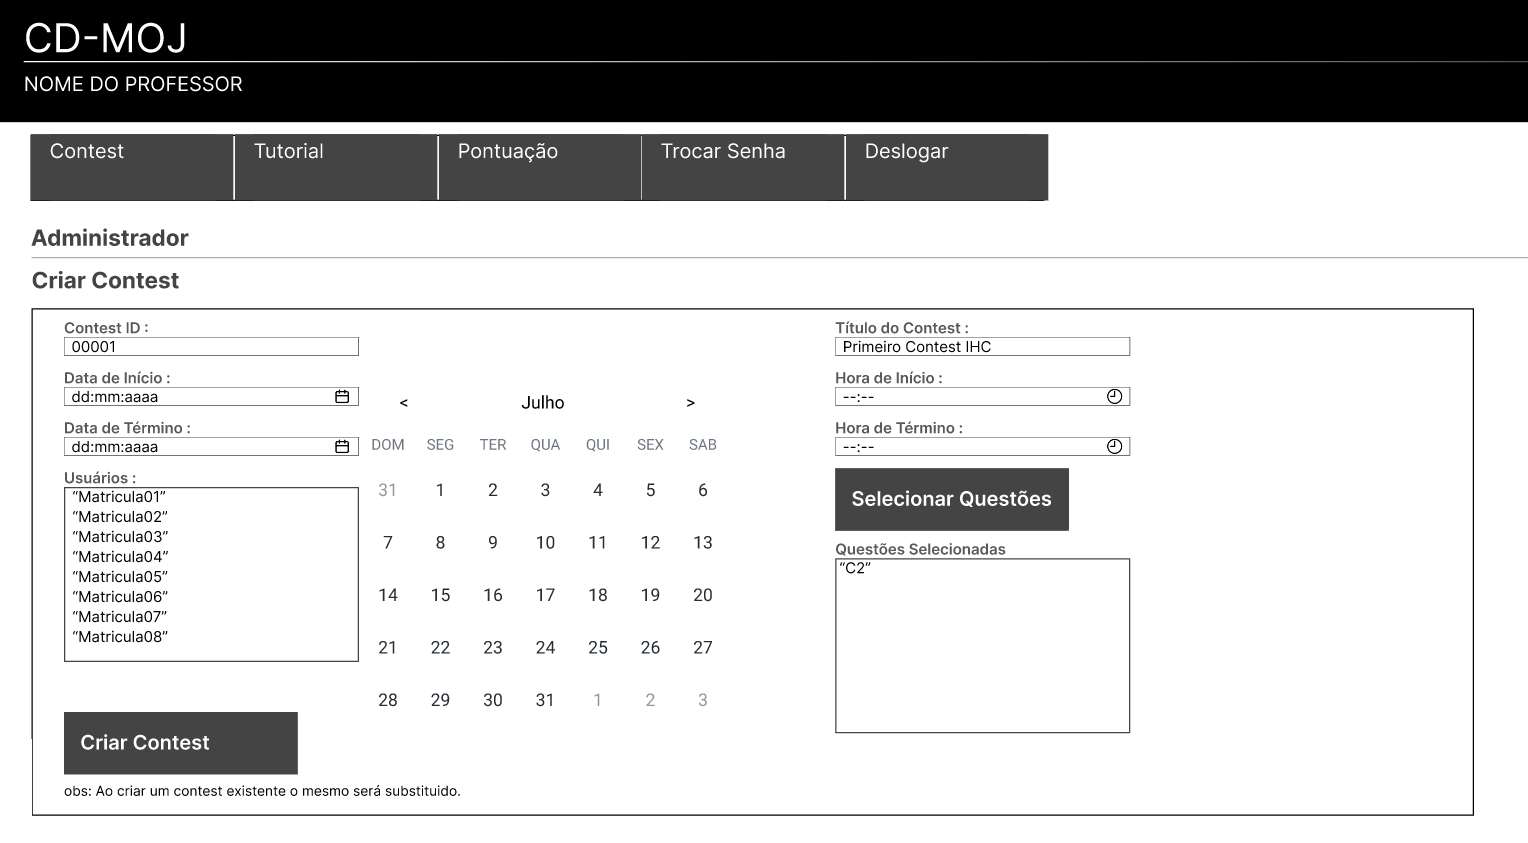The width and height of the screenshot is (1528, 843).
Task: Select user "Matricula04" in Usuários list
Action: point(120,557)
